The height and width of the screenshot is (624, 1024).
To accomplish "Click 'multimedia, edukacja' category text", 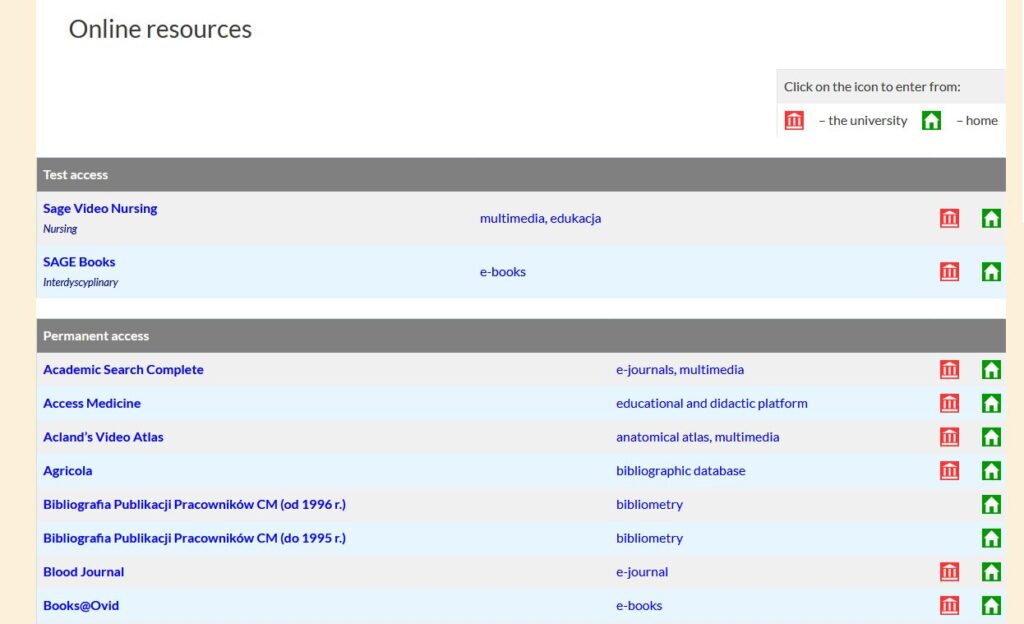I will tap(541, 218).
